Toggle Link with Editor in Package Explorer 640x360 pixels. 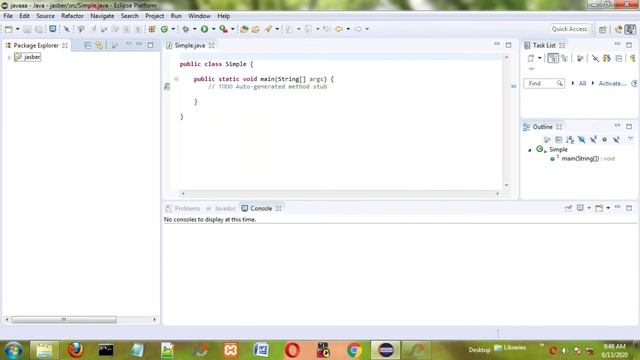click(x=99, y=45)
